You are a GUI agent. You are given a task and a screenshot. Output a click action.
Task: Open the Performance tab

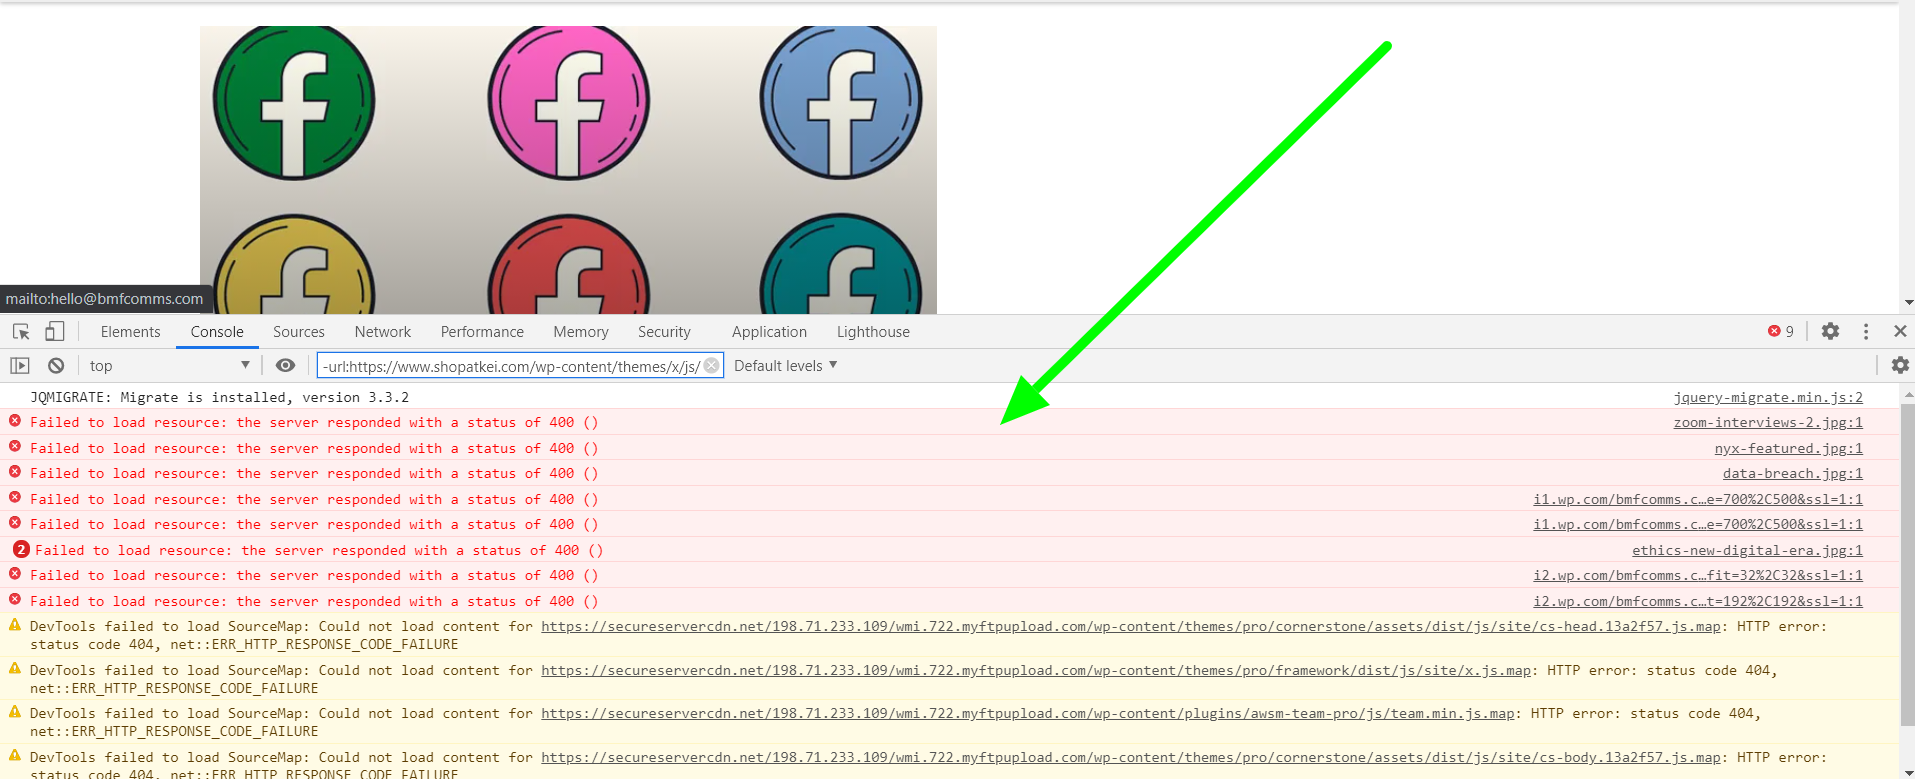(482, 332)
